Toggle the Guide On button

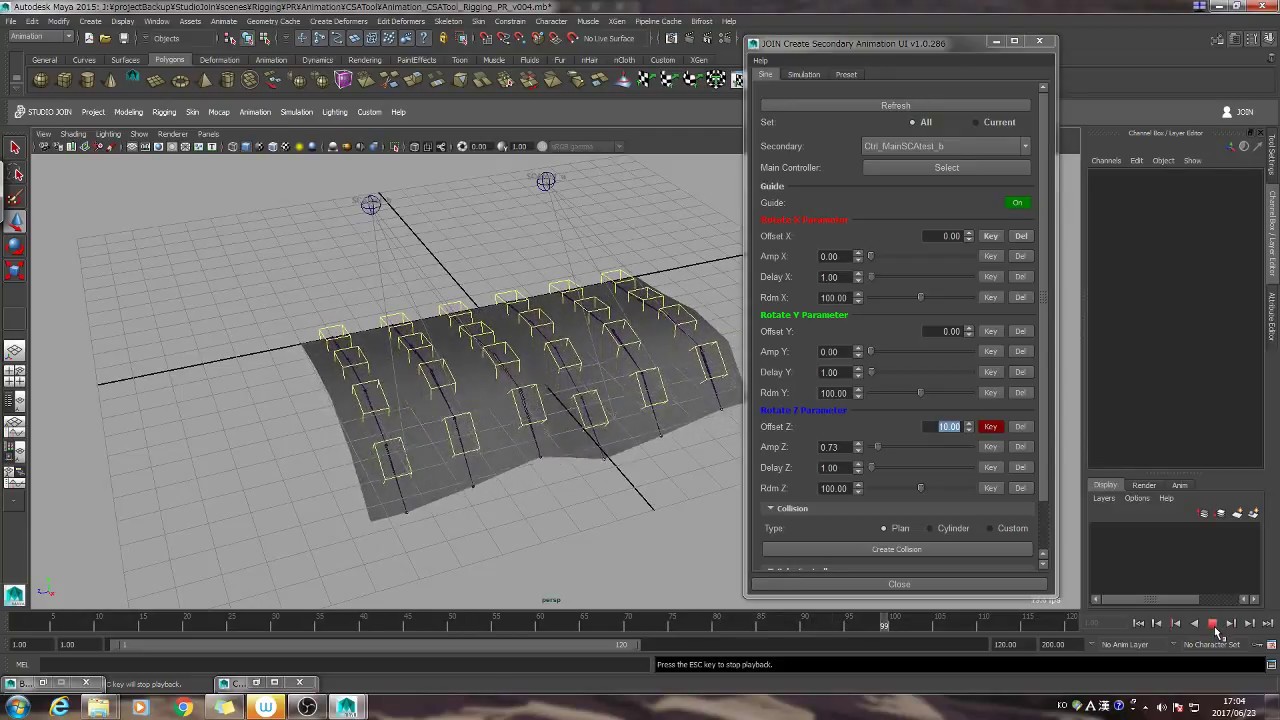[x=1017, y=203]
